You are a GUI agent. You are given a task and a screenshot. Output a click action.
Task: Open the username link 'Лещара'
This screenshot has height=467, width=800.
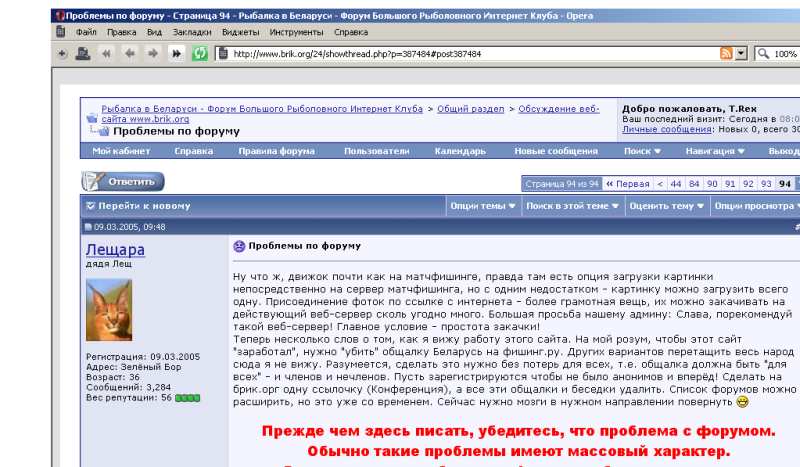115,250
